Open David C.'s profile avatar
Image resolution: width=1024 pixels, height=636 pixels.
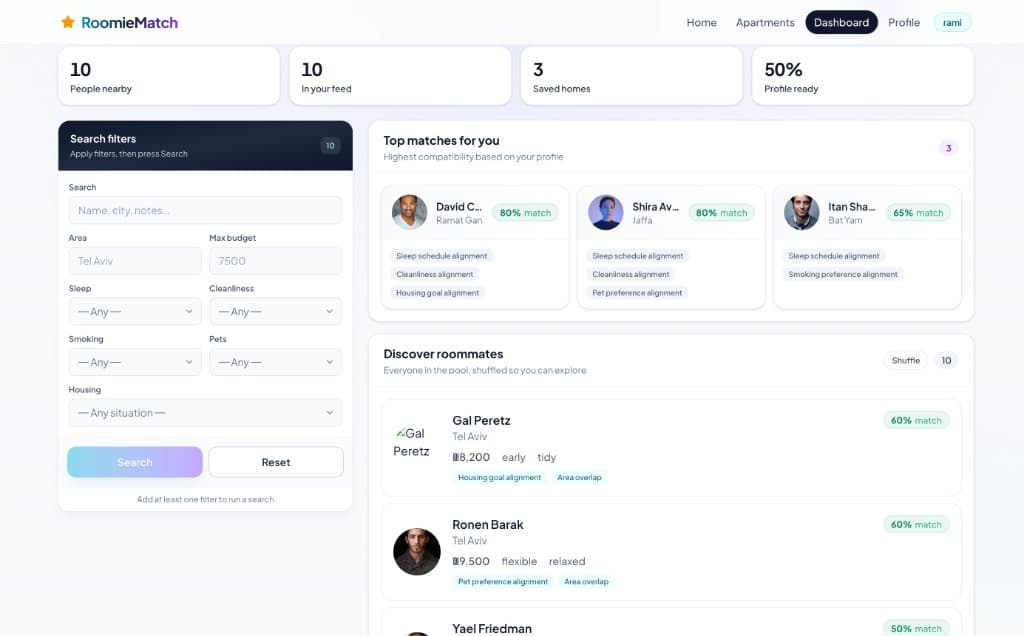point(409,212)
